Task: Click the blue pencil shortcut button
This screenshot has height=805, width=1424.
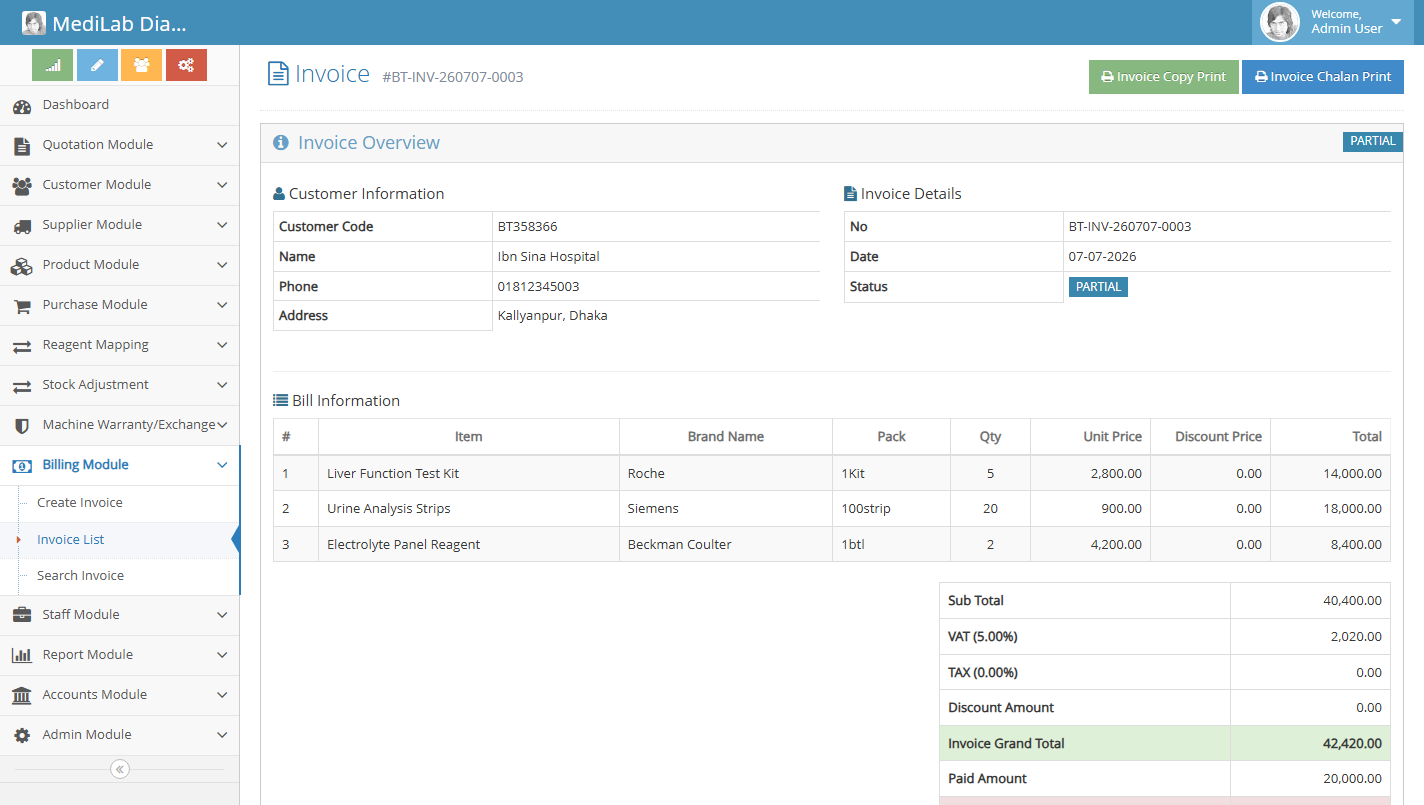Action: point(97,65)
